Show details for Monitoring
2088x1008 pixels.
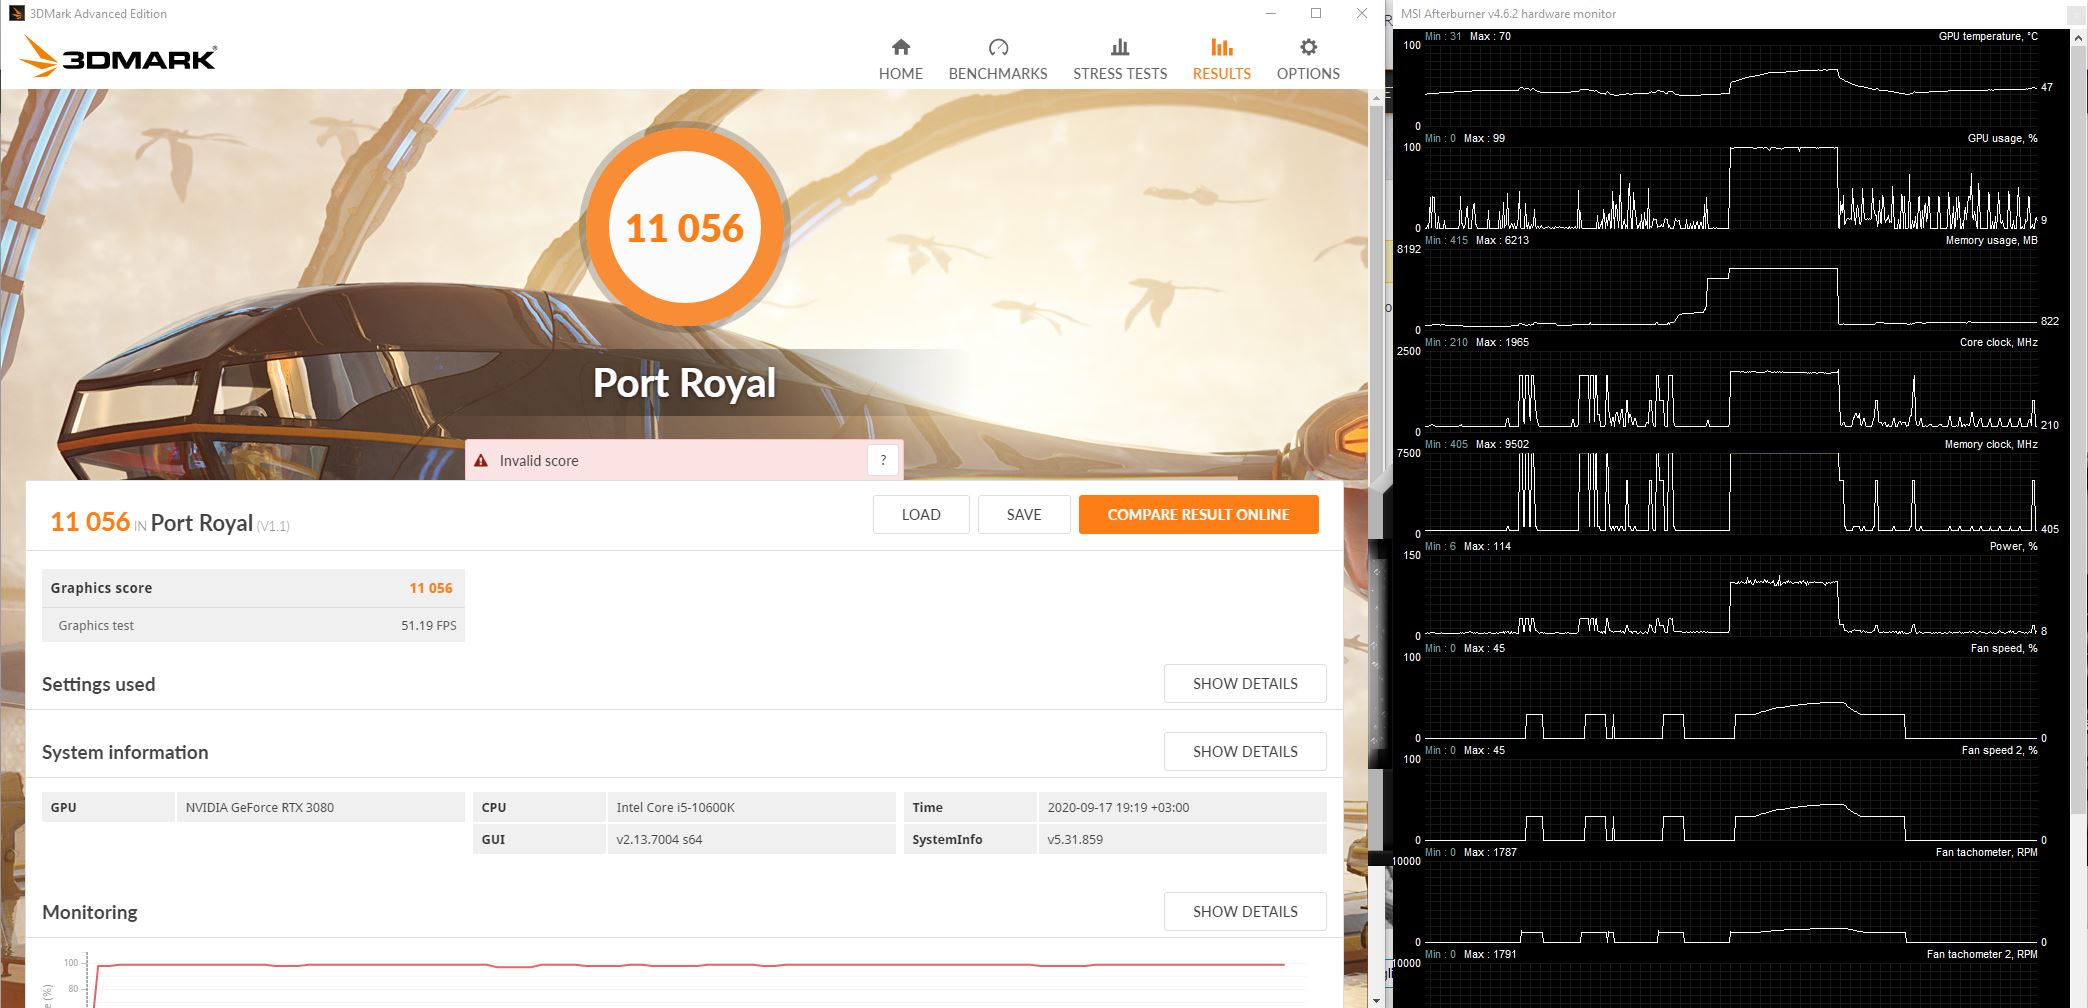(1245, 912)
